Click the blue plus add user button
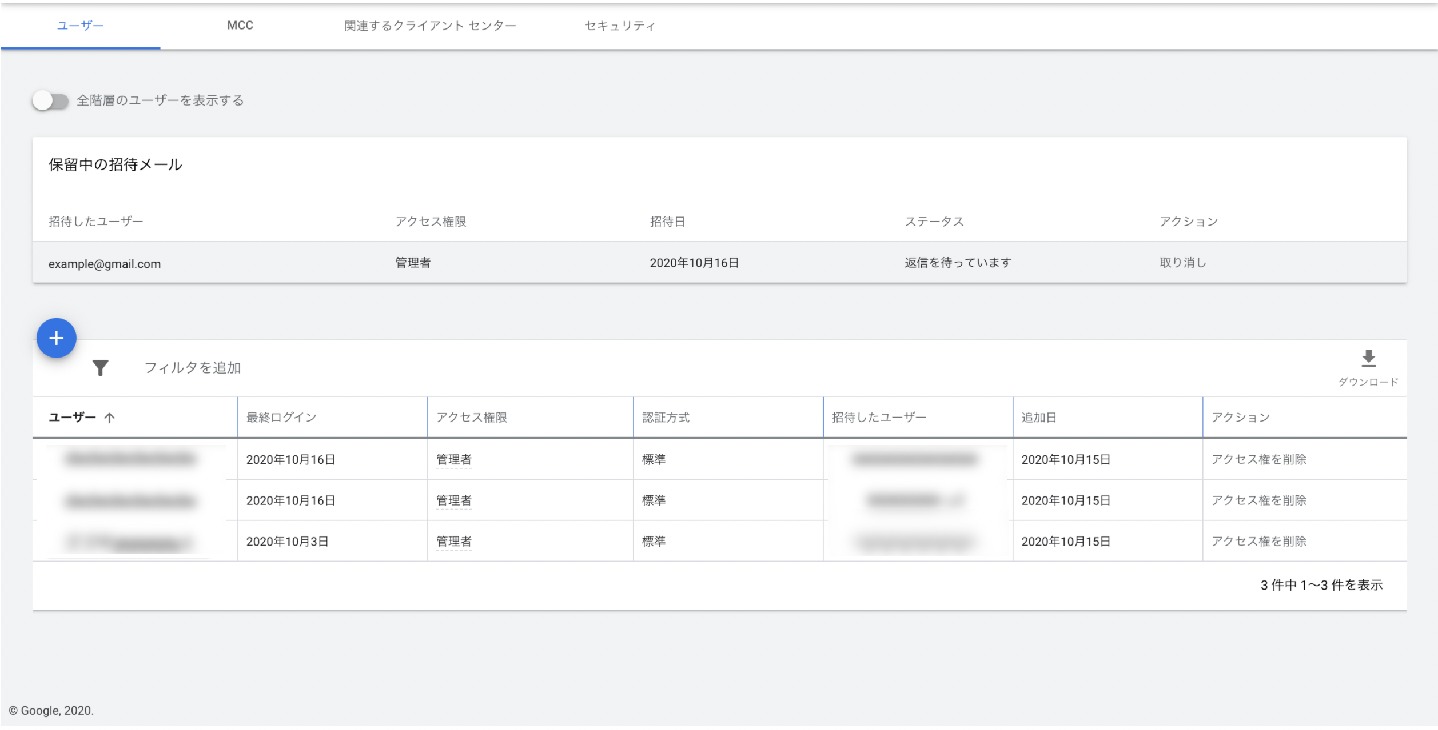1438x730 pixels. click(56, 339)
